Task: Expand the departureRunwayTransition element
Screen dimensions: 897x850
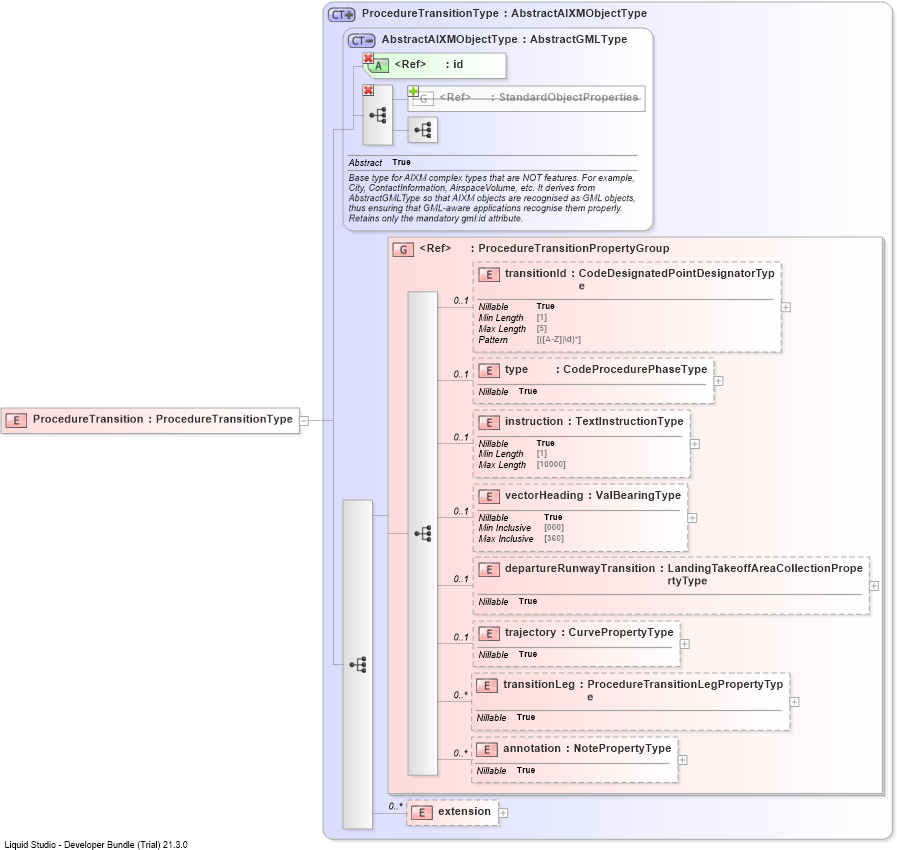Action: tap(874, 586)
